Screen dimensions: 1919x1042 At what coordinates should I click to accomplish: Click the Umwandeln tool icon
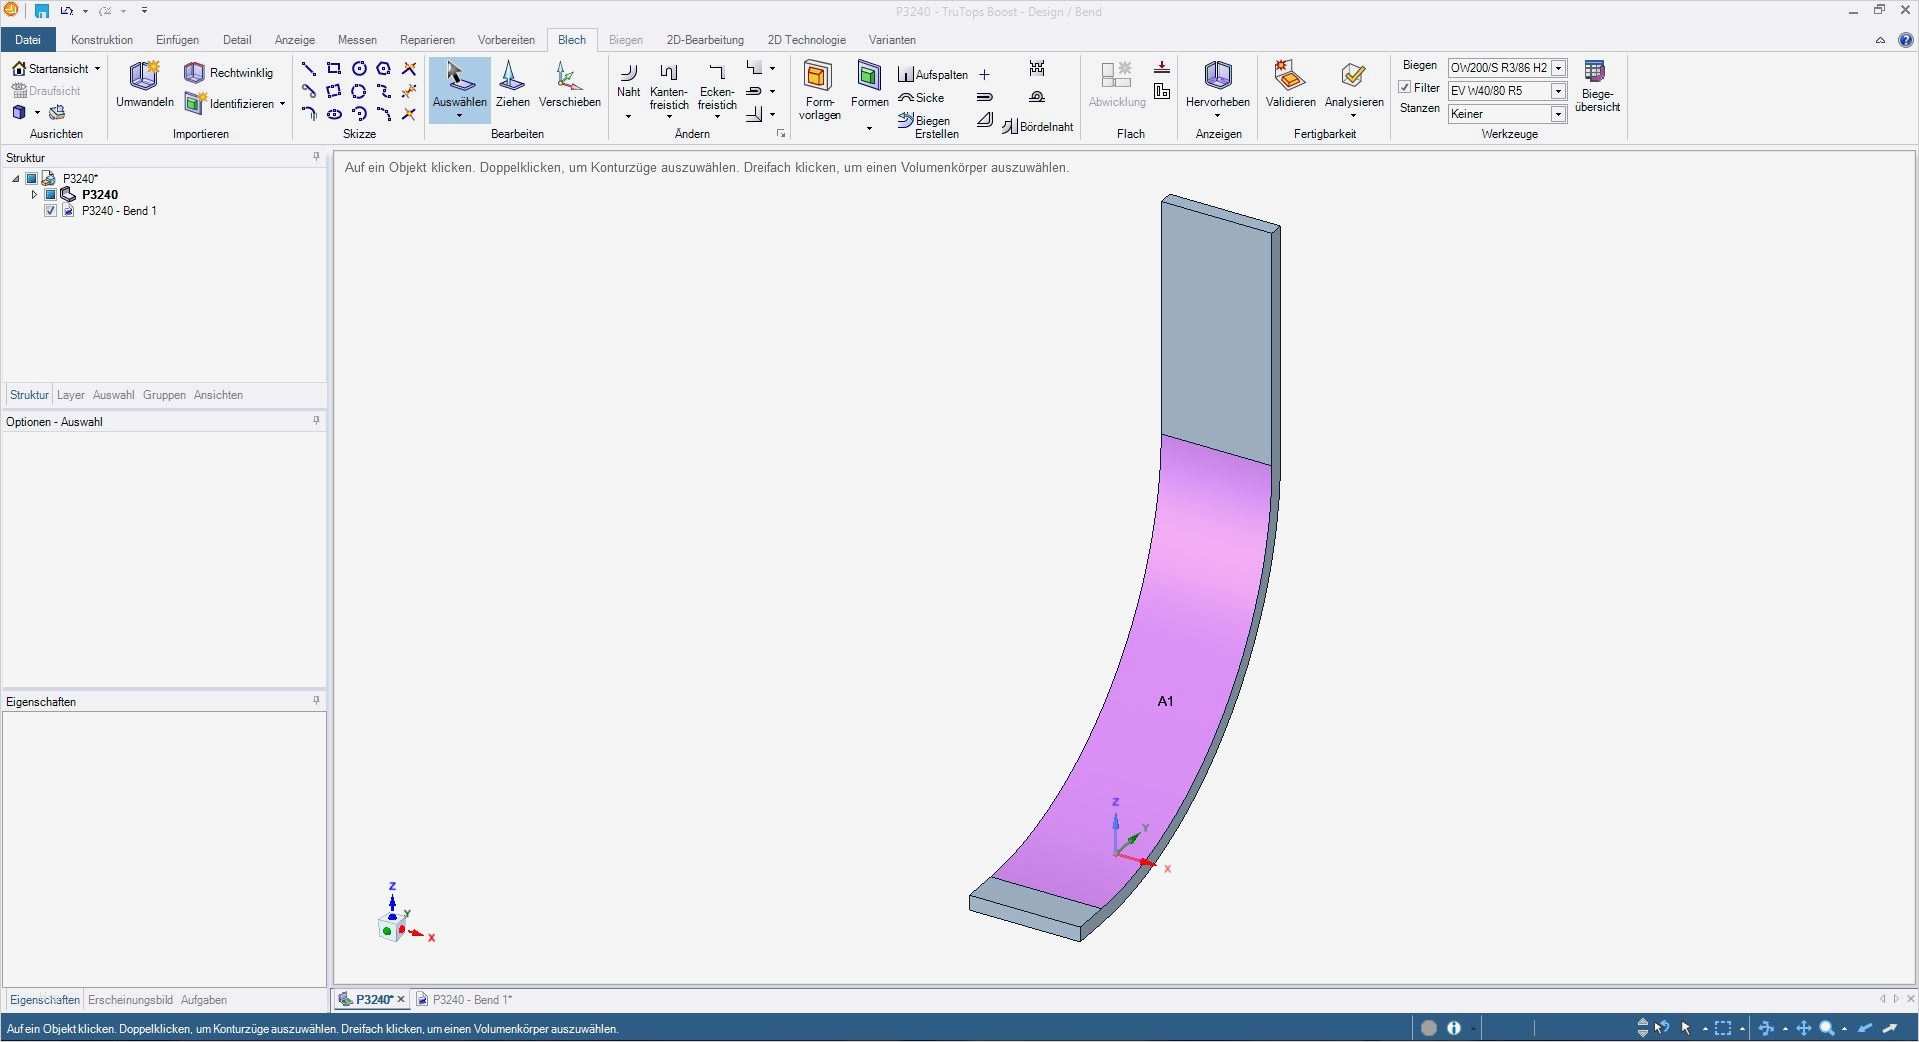coord(144,76)
